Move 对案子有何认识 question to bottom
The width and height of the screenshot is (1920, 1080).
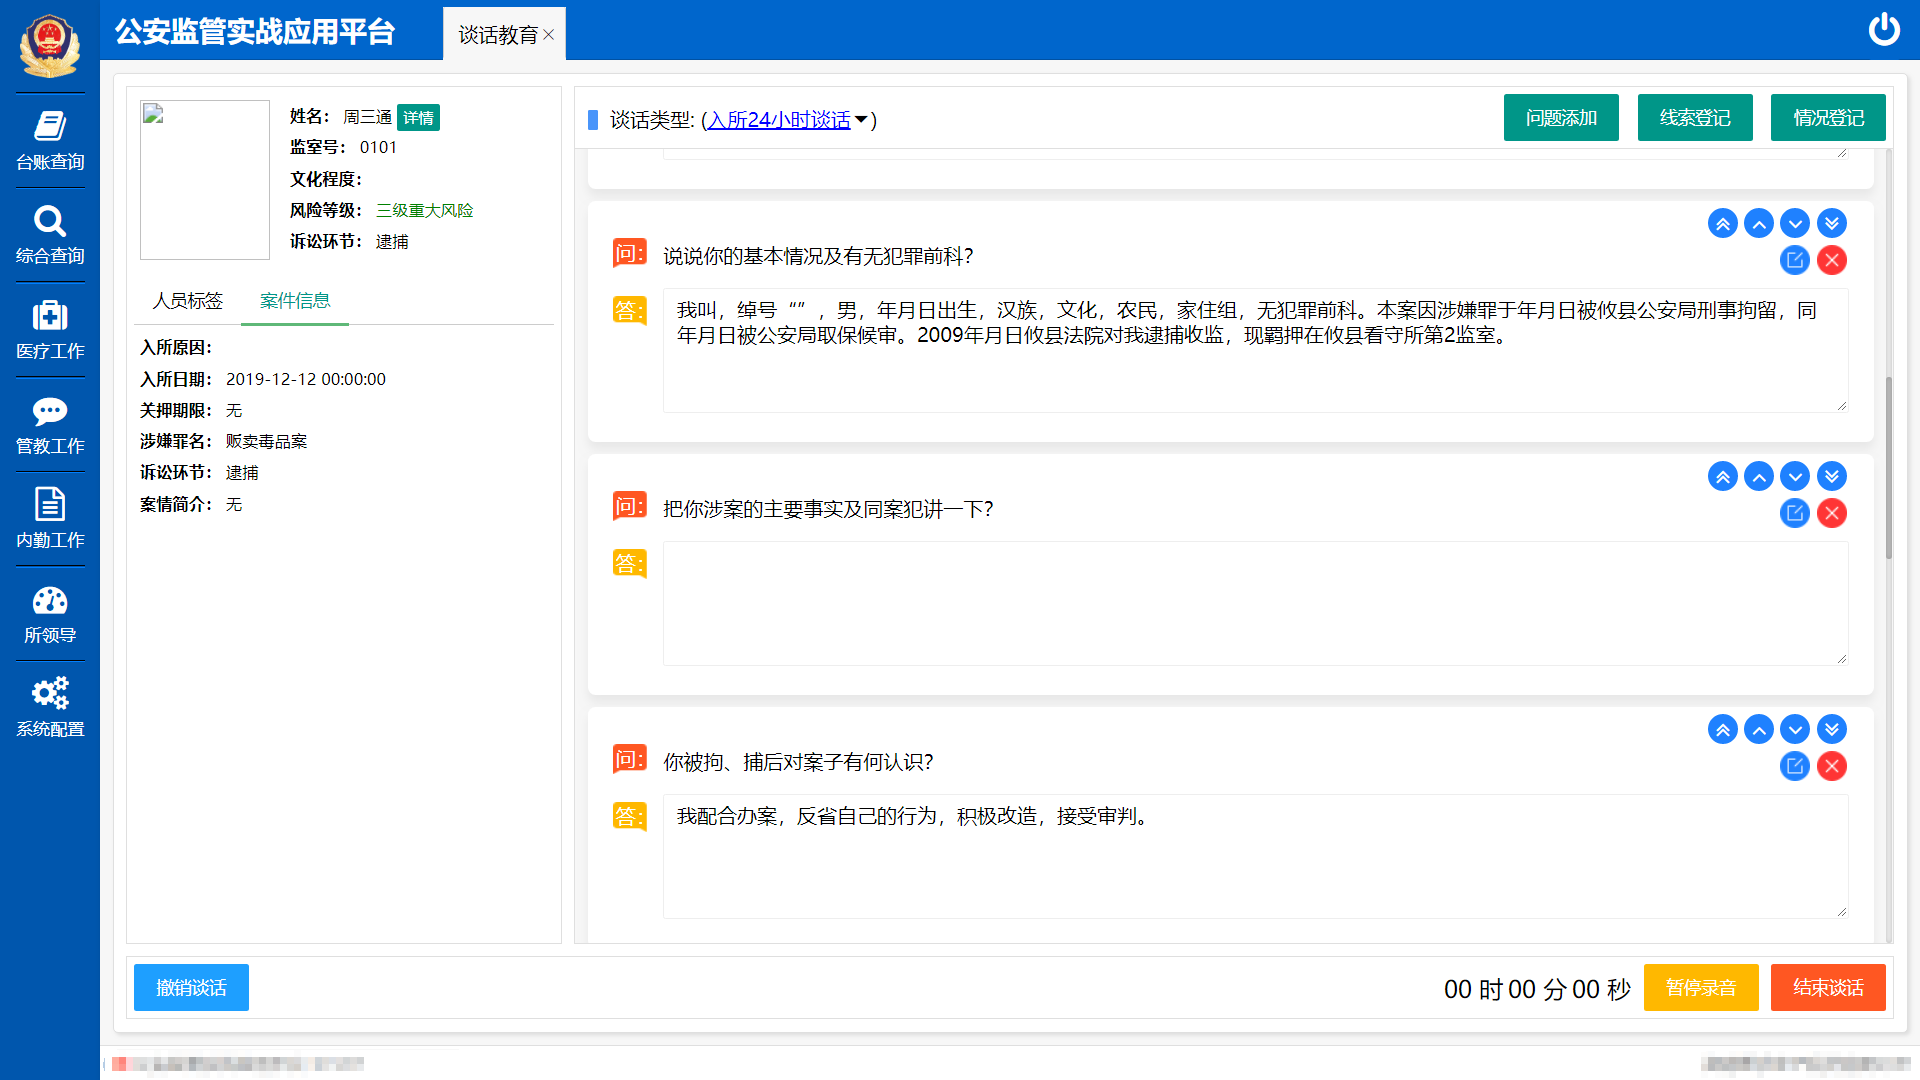pyautogui.click(x=1831, y=729)
